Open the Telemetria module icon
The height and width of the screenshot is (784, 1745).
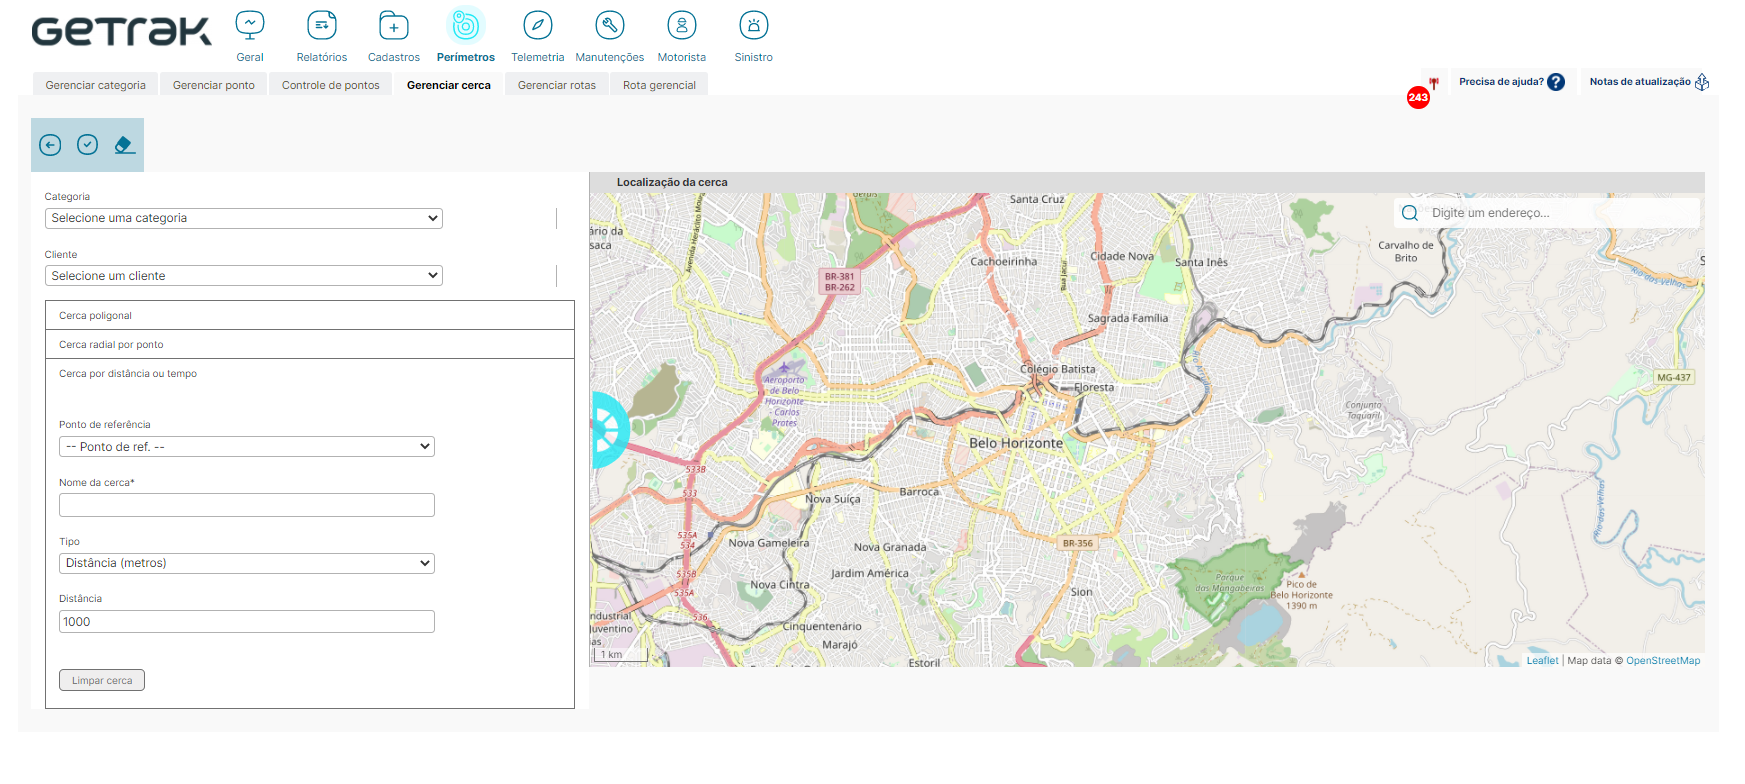[538, 25]
